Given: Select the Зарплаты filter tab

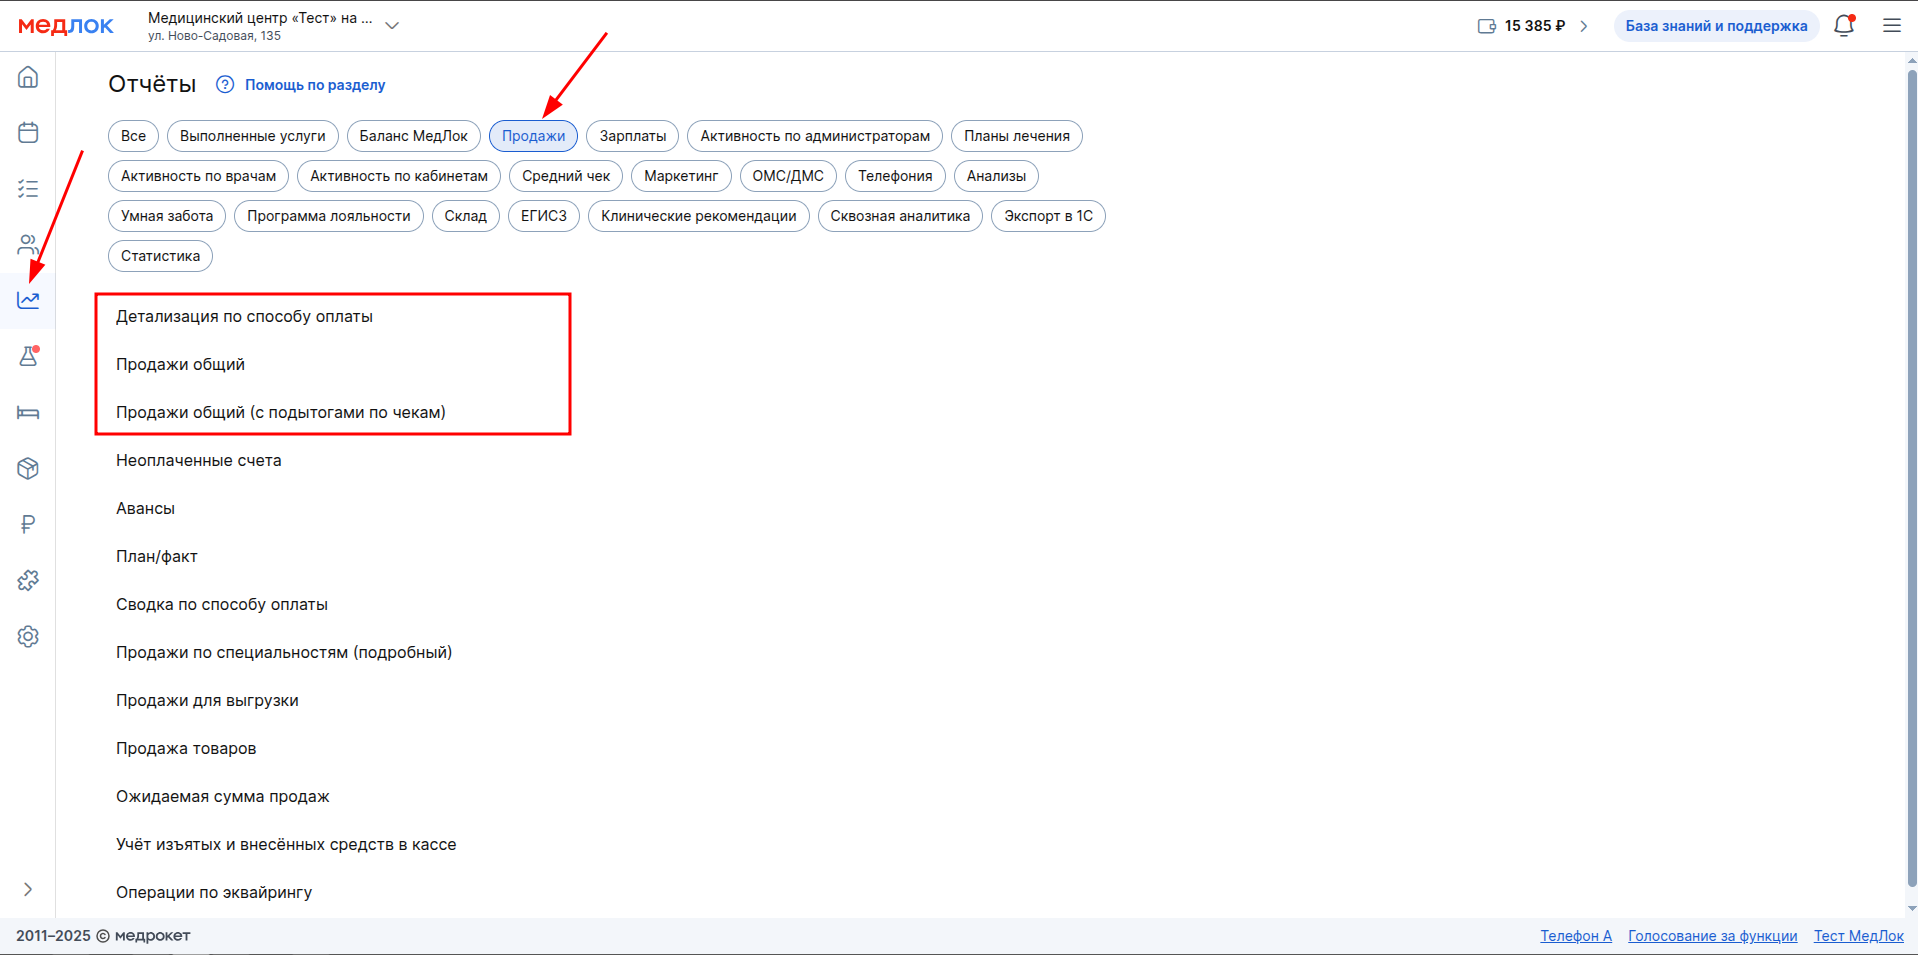Looking at the screenshot, I should coord(632,136).
